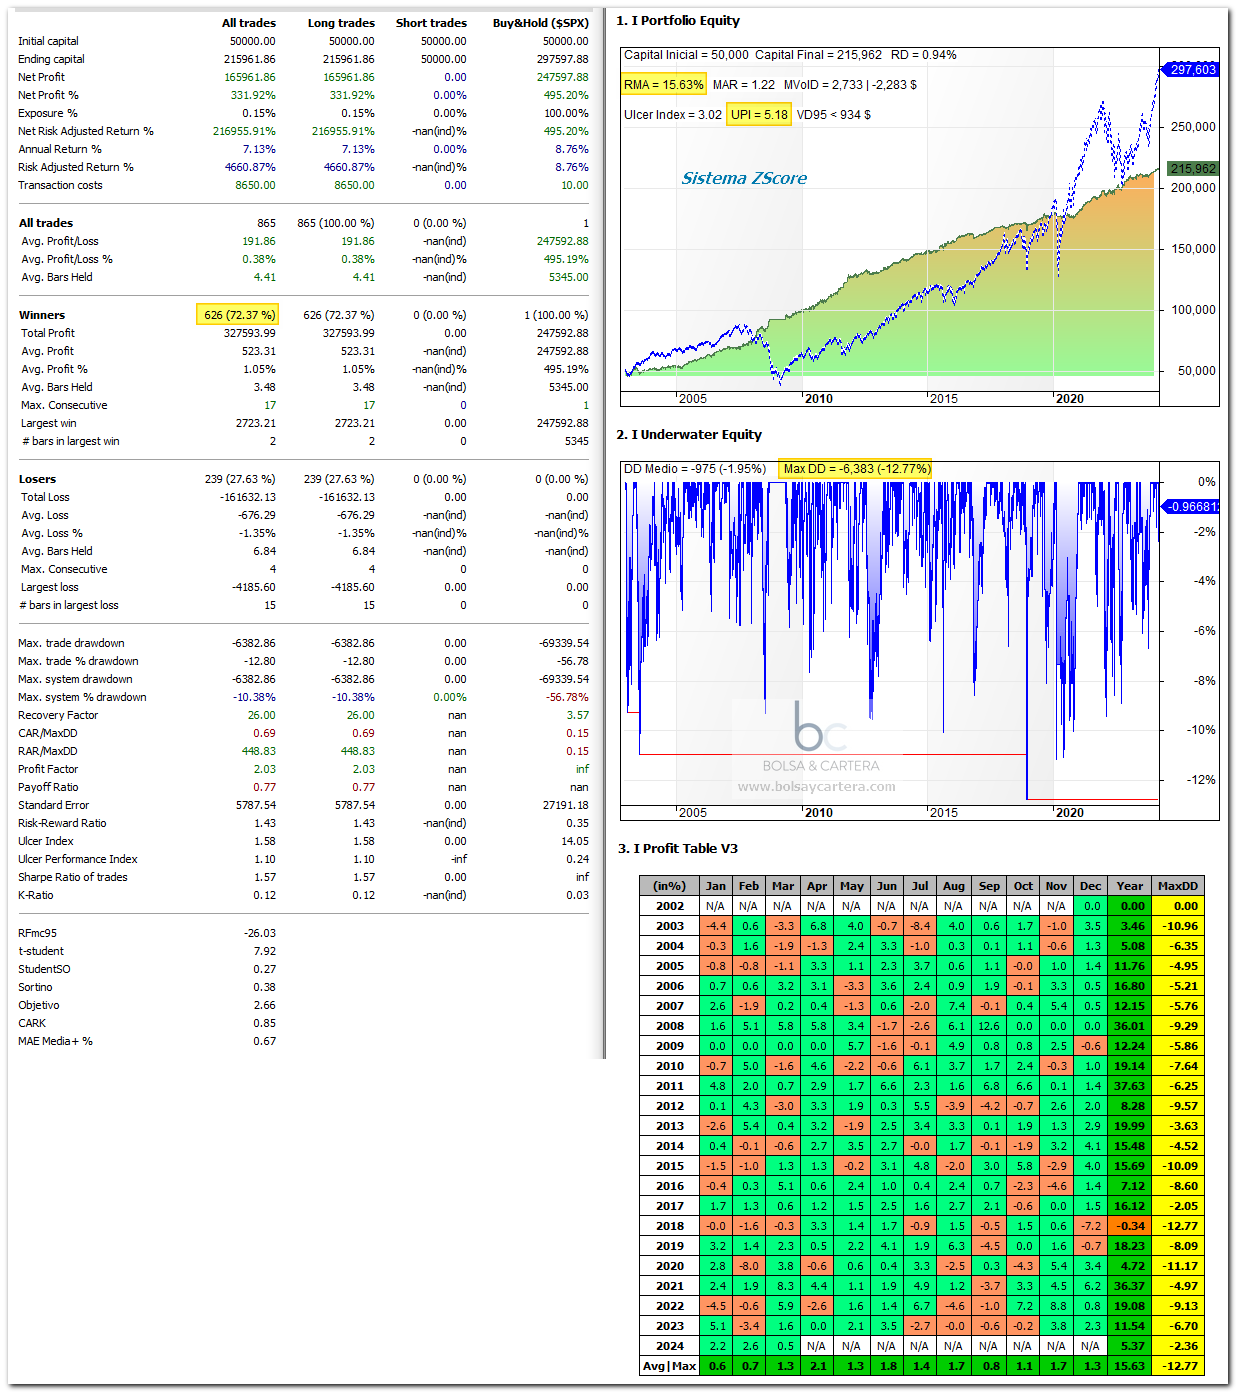1236x1392 pixels.
Task: Click the -7.2 cell for Dec 2018
Action: [1091, 1226]
